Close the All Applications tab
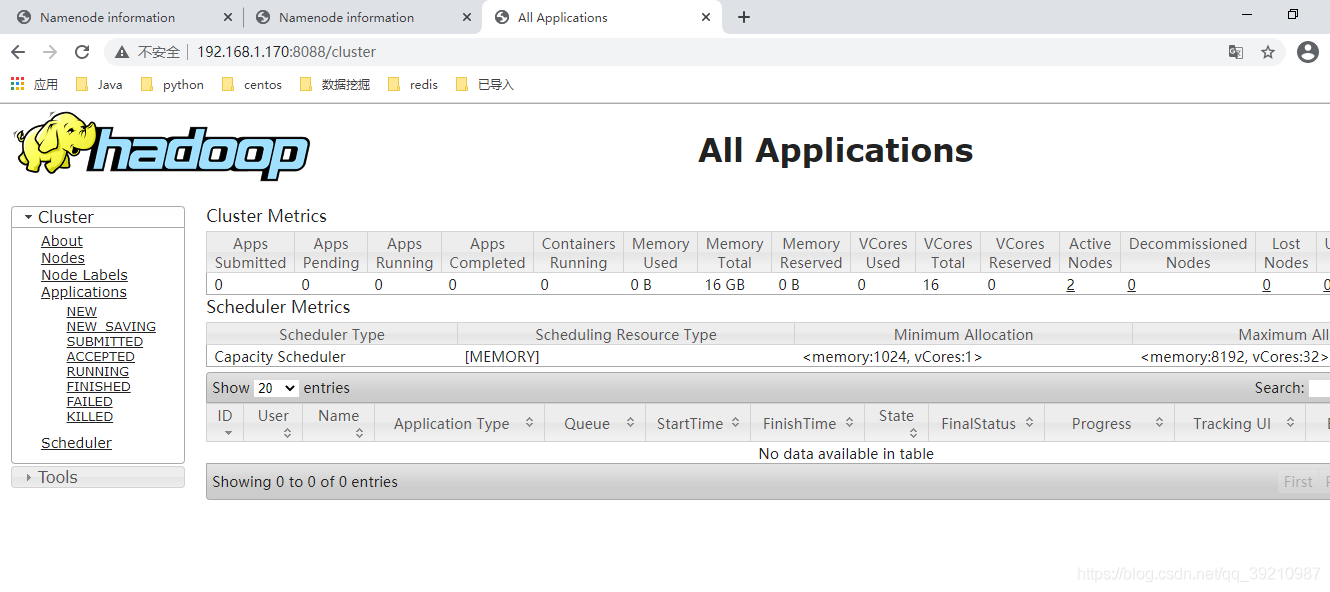 [x=706, y=17]
